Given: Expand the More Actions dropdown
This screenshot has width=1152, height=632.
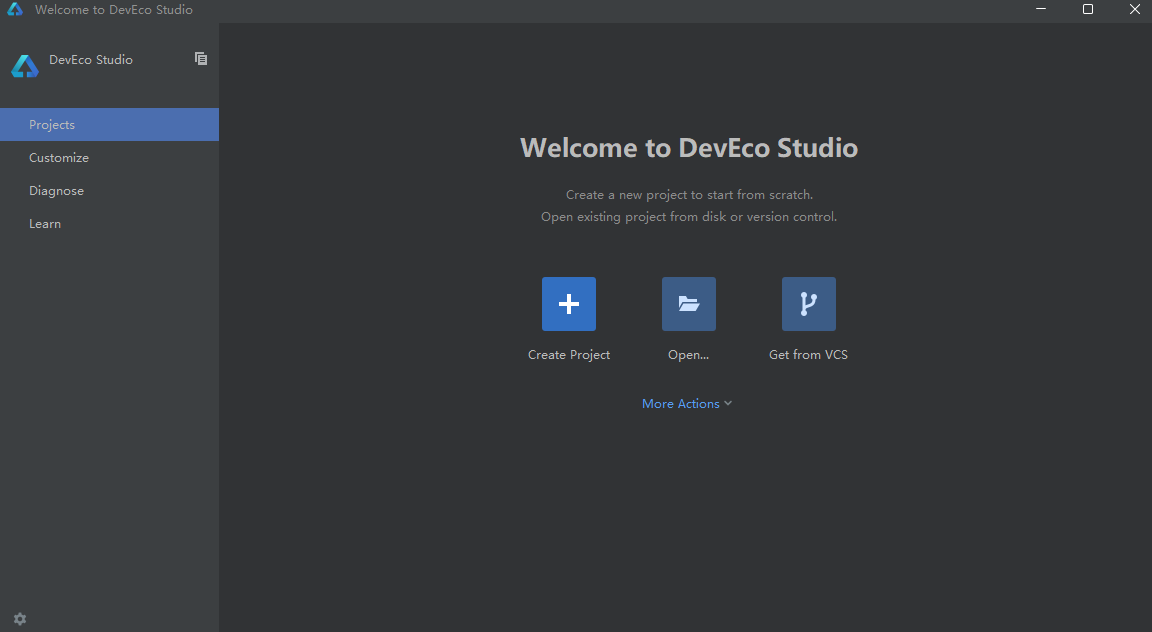Looking at the screenshot, I should pyautogui.click(x=687, y=403).
